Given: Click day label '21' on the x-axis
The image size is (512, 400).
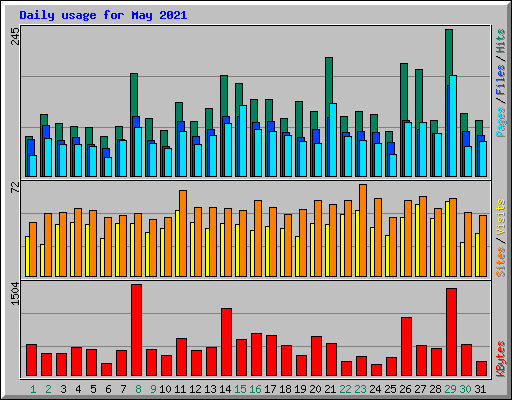Looking at the screenshot, I should [330, 389].
